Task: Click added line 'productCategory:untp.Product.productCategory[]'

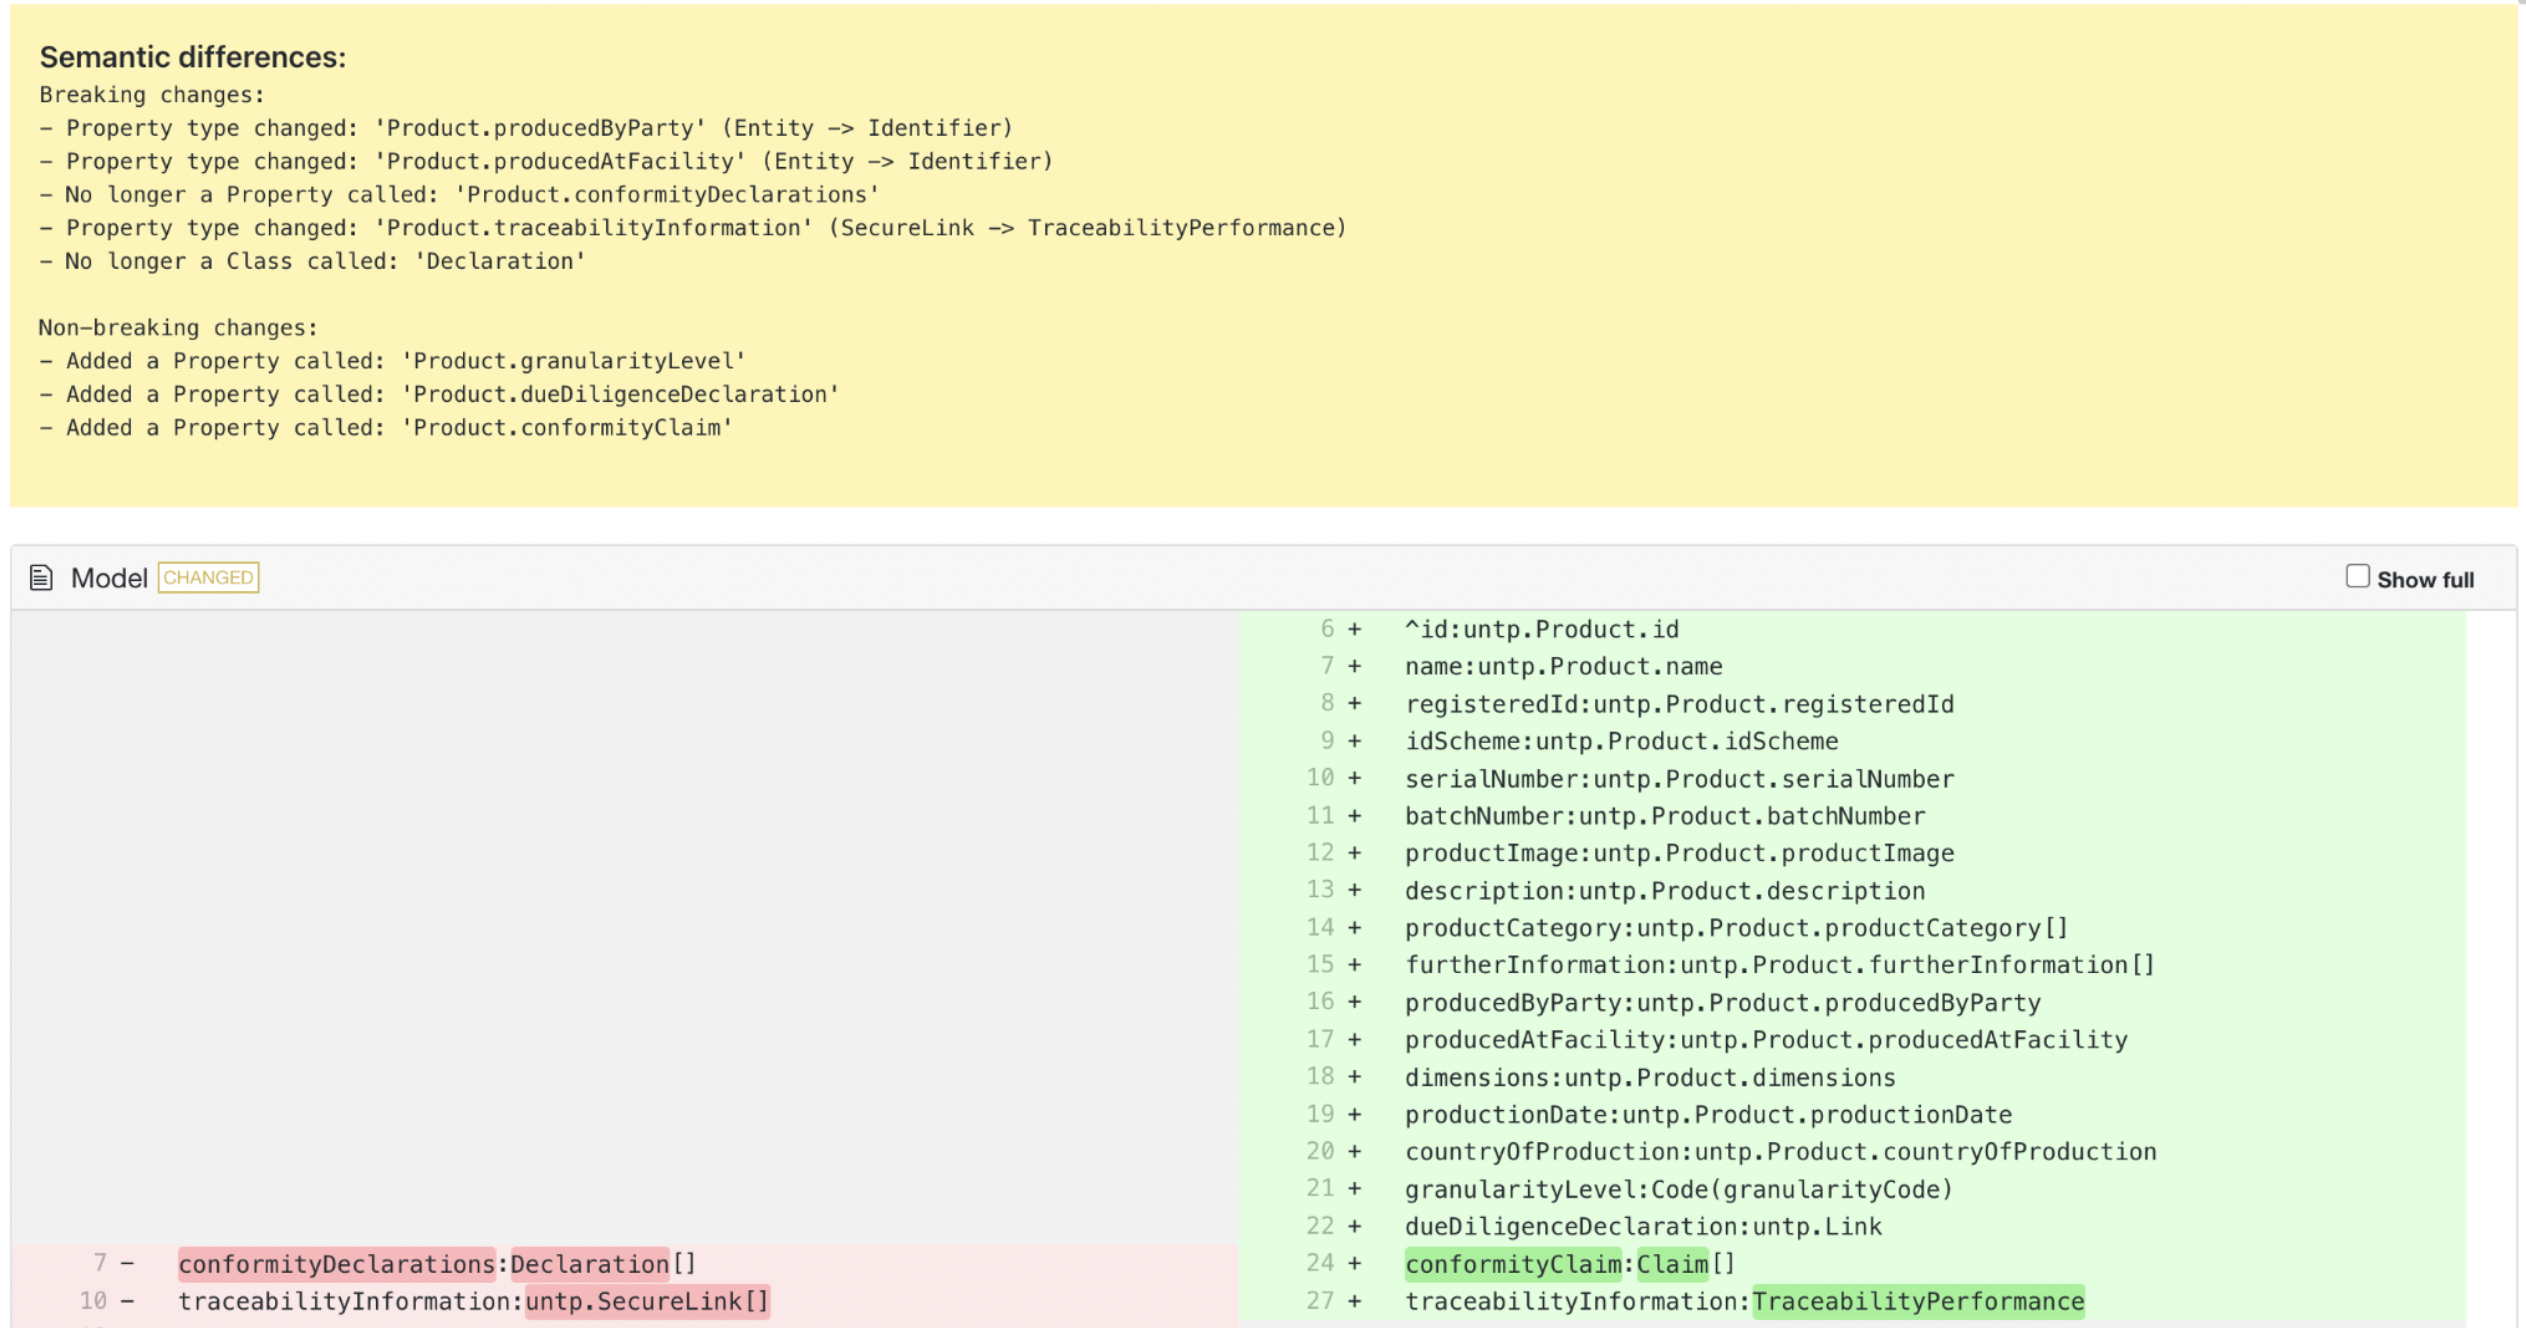Action: pos(1736,928)
